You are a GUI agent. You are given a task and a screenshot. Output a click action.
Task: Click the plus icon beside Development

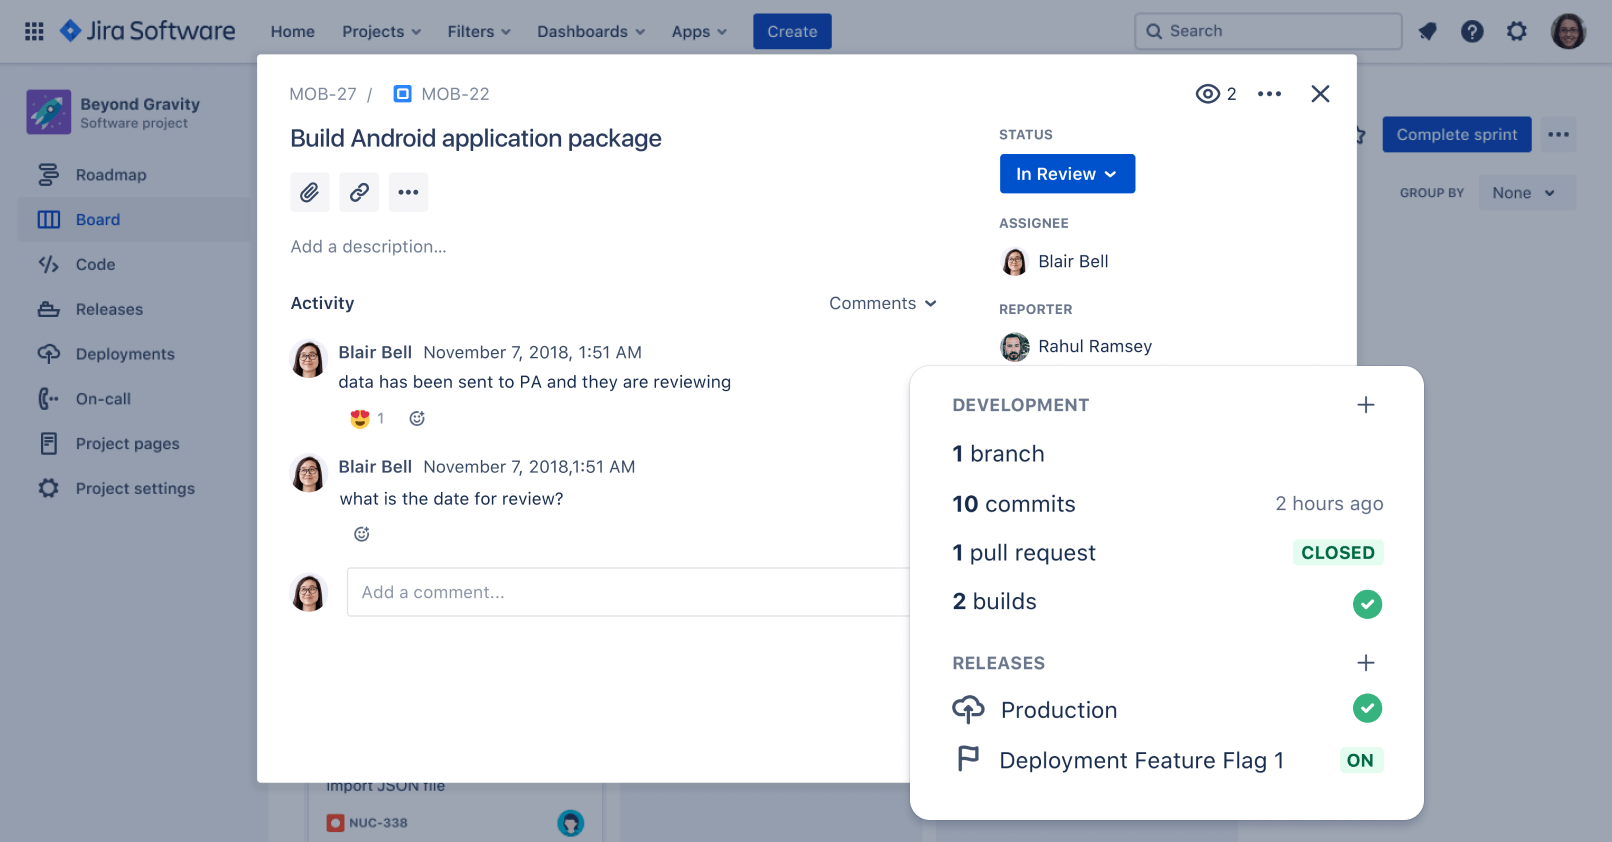[x=1365, y=405]
